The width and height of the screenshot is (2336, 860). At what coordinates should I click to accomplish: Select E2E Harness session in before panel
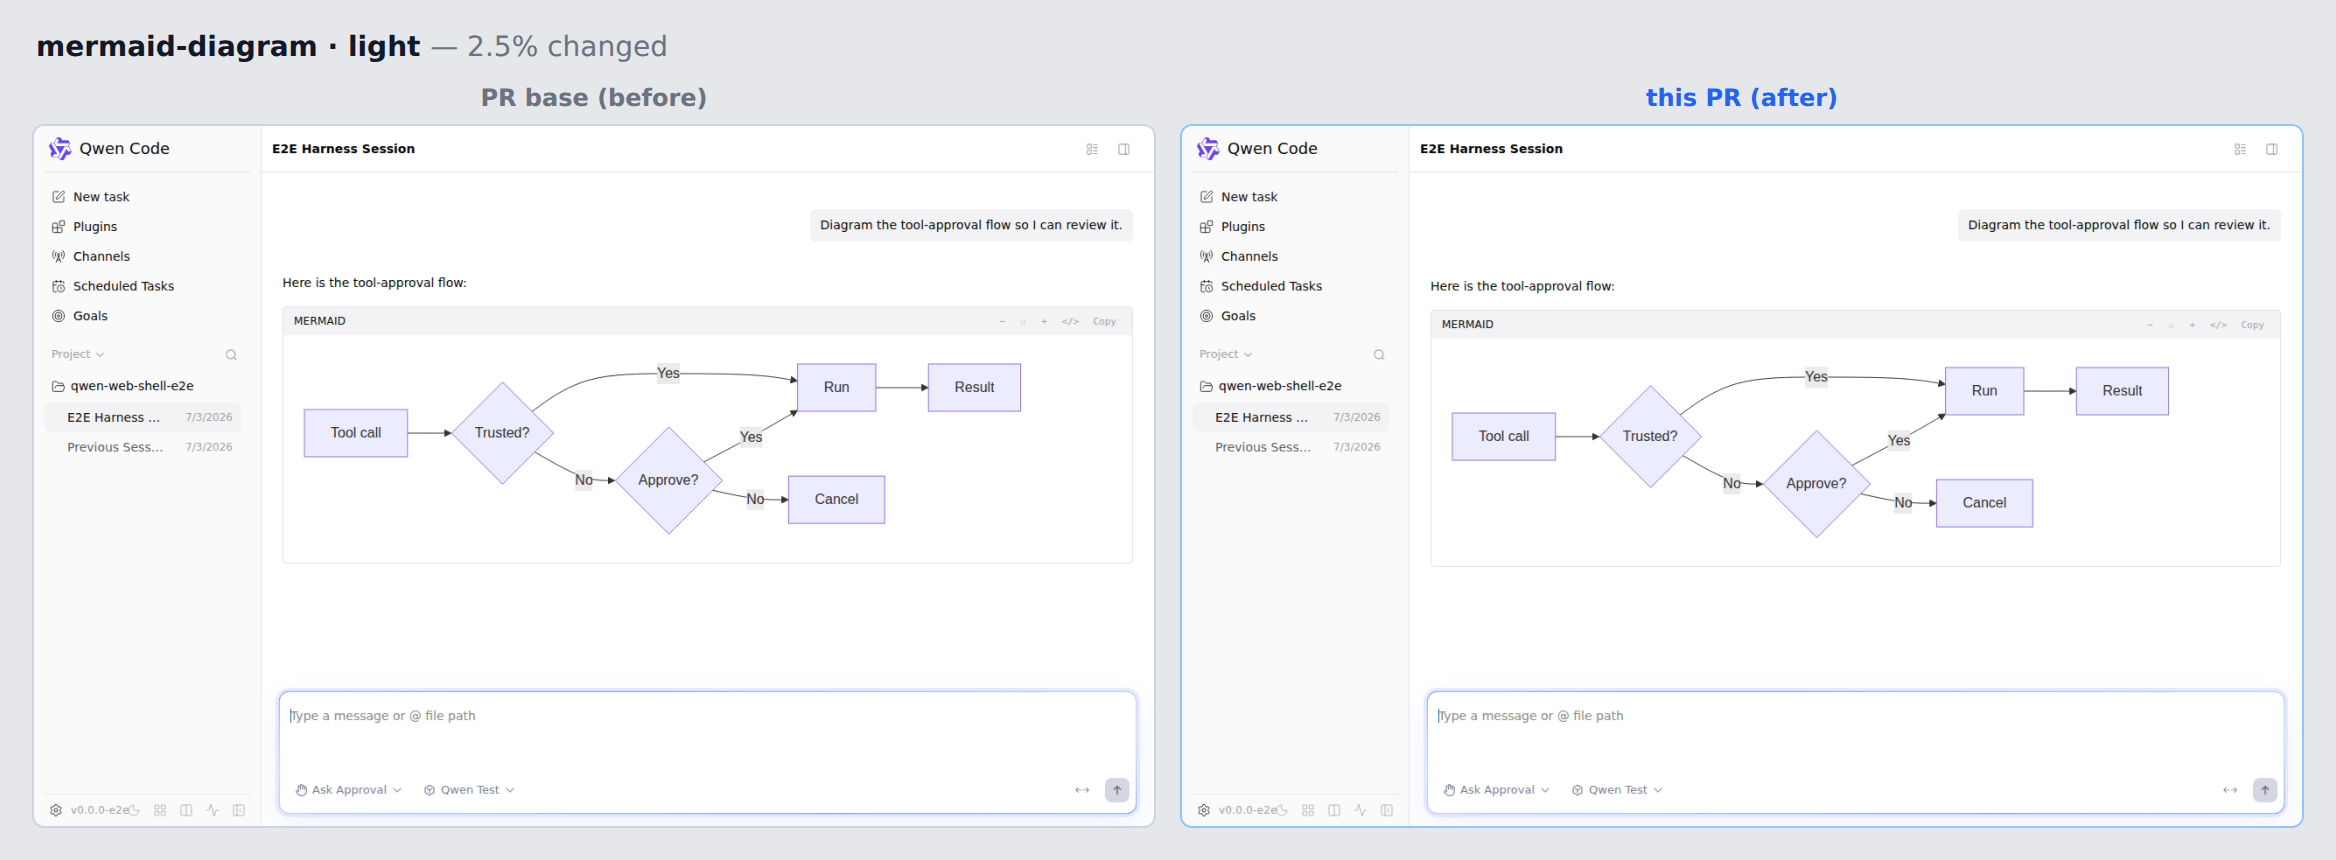pyautogui.click(x=143, y=418)
